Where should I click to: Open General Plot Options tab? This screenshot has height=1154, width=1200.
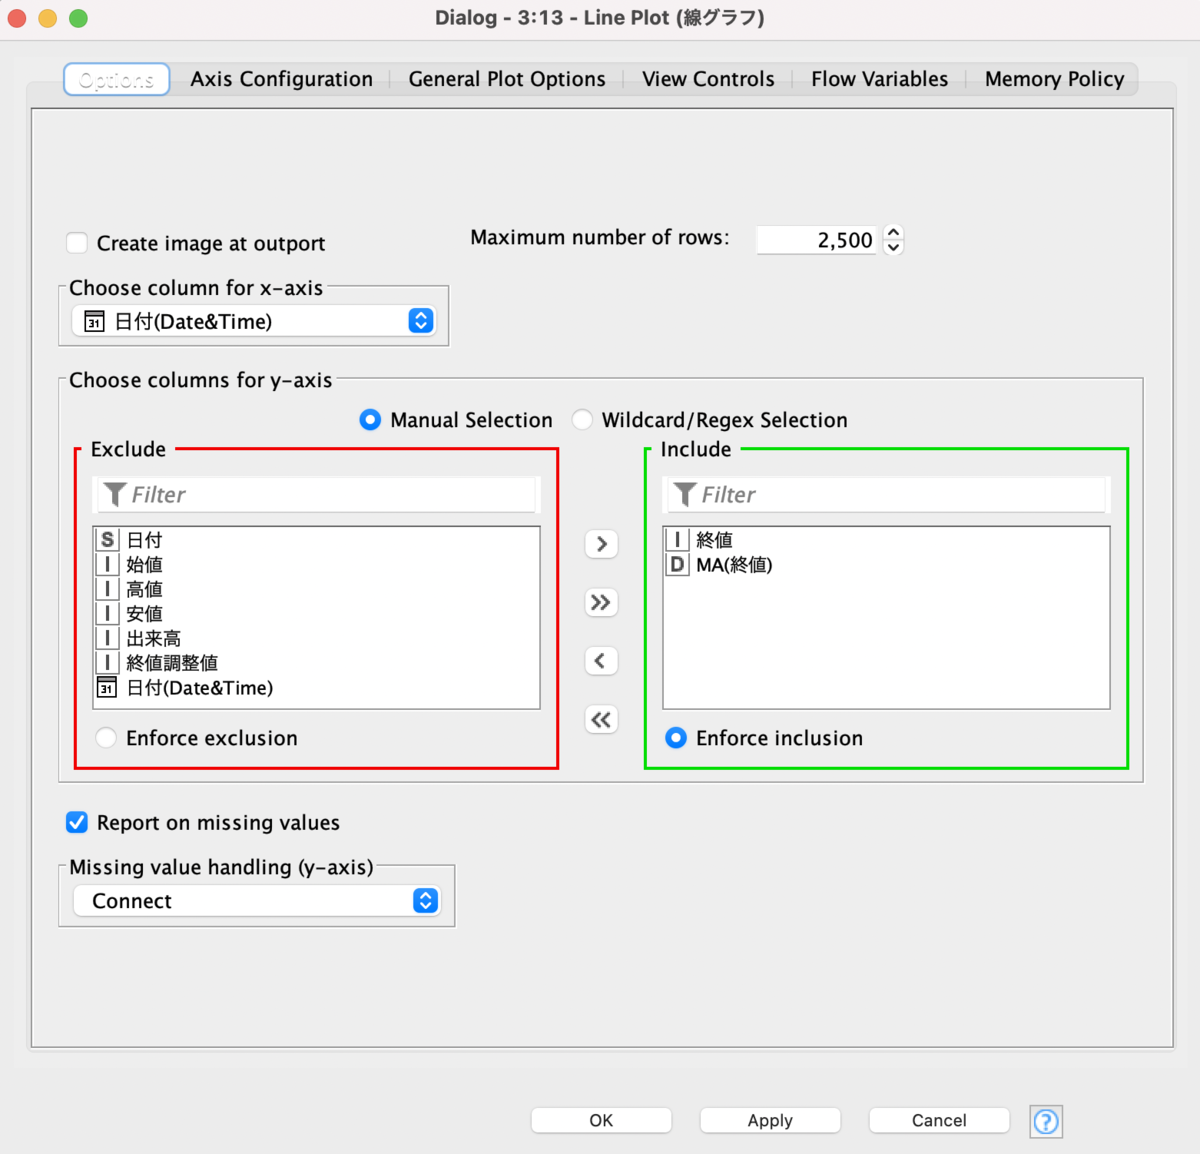tap(507, 79)
